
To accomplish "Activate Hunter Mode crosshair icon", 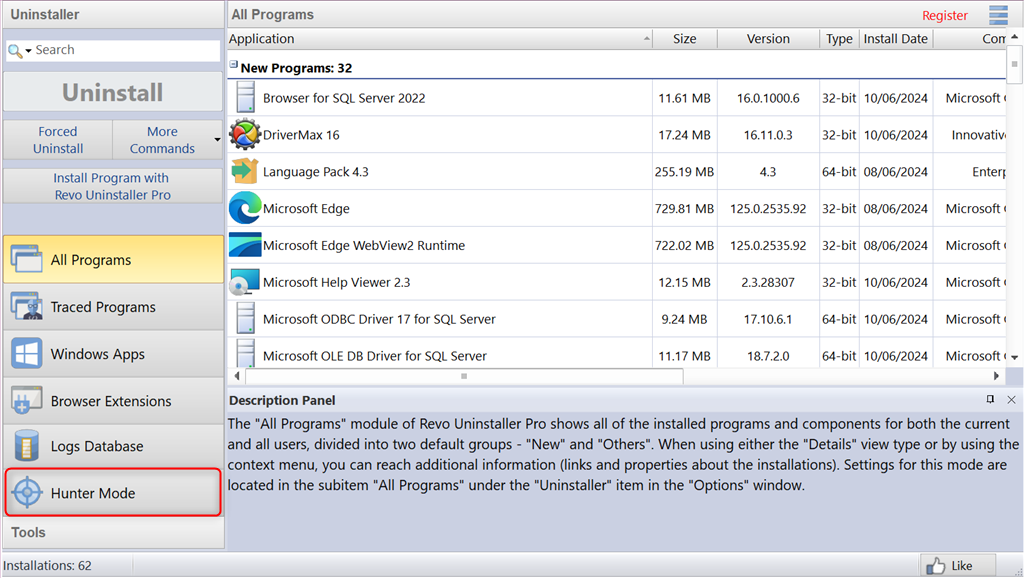I will (x=27, y=493).
